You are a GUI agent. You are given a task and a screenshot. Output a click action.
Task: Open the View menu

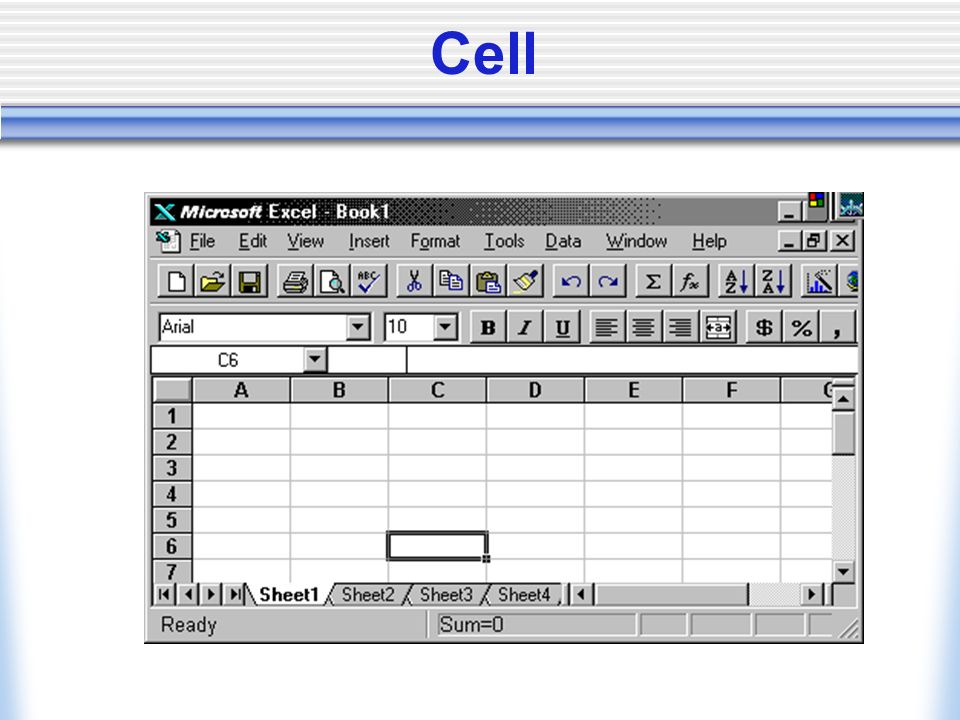[x=306, y=241]
